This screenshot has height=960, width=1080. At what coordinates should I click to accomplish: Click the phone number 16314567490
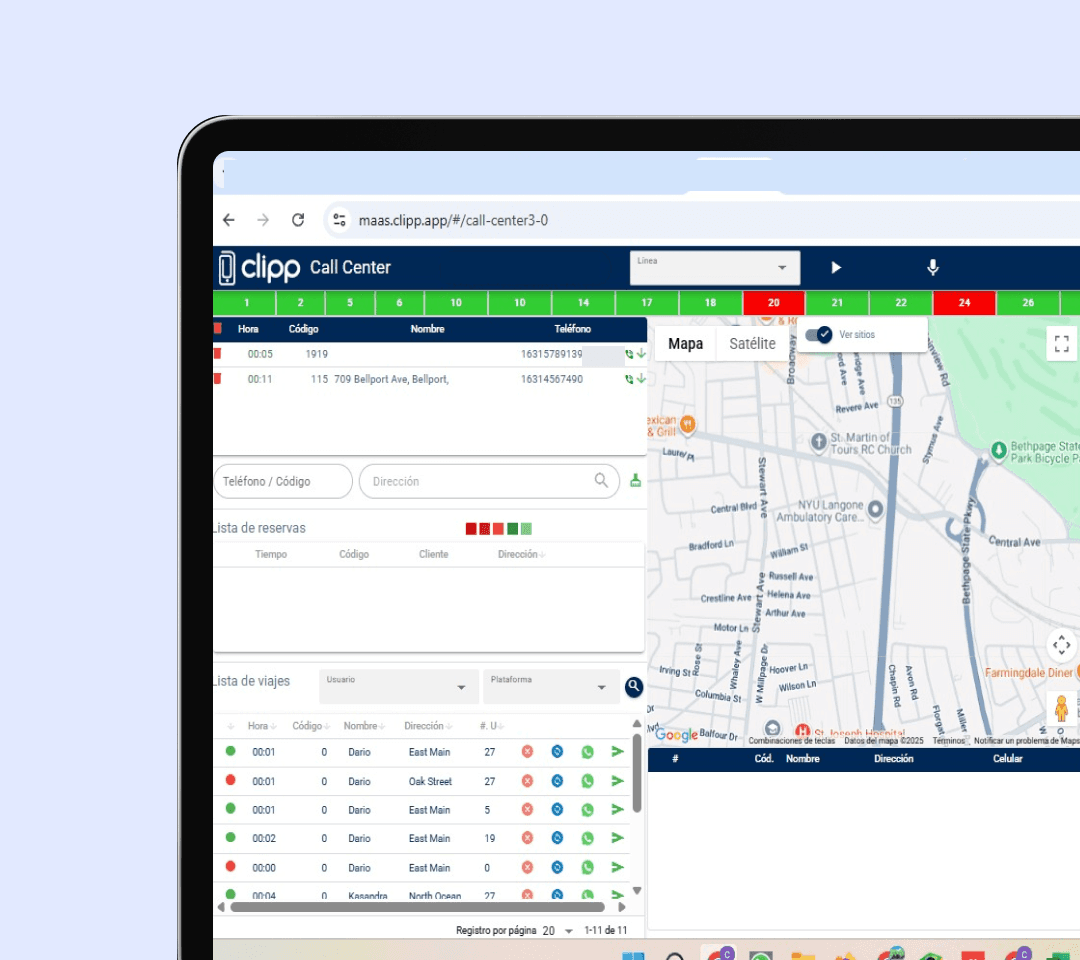(552, 379)
